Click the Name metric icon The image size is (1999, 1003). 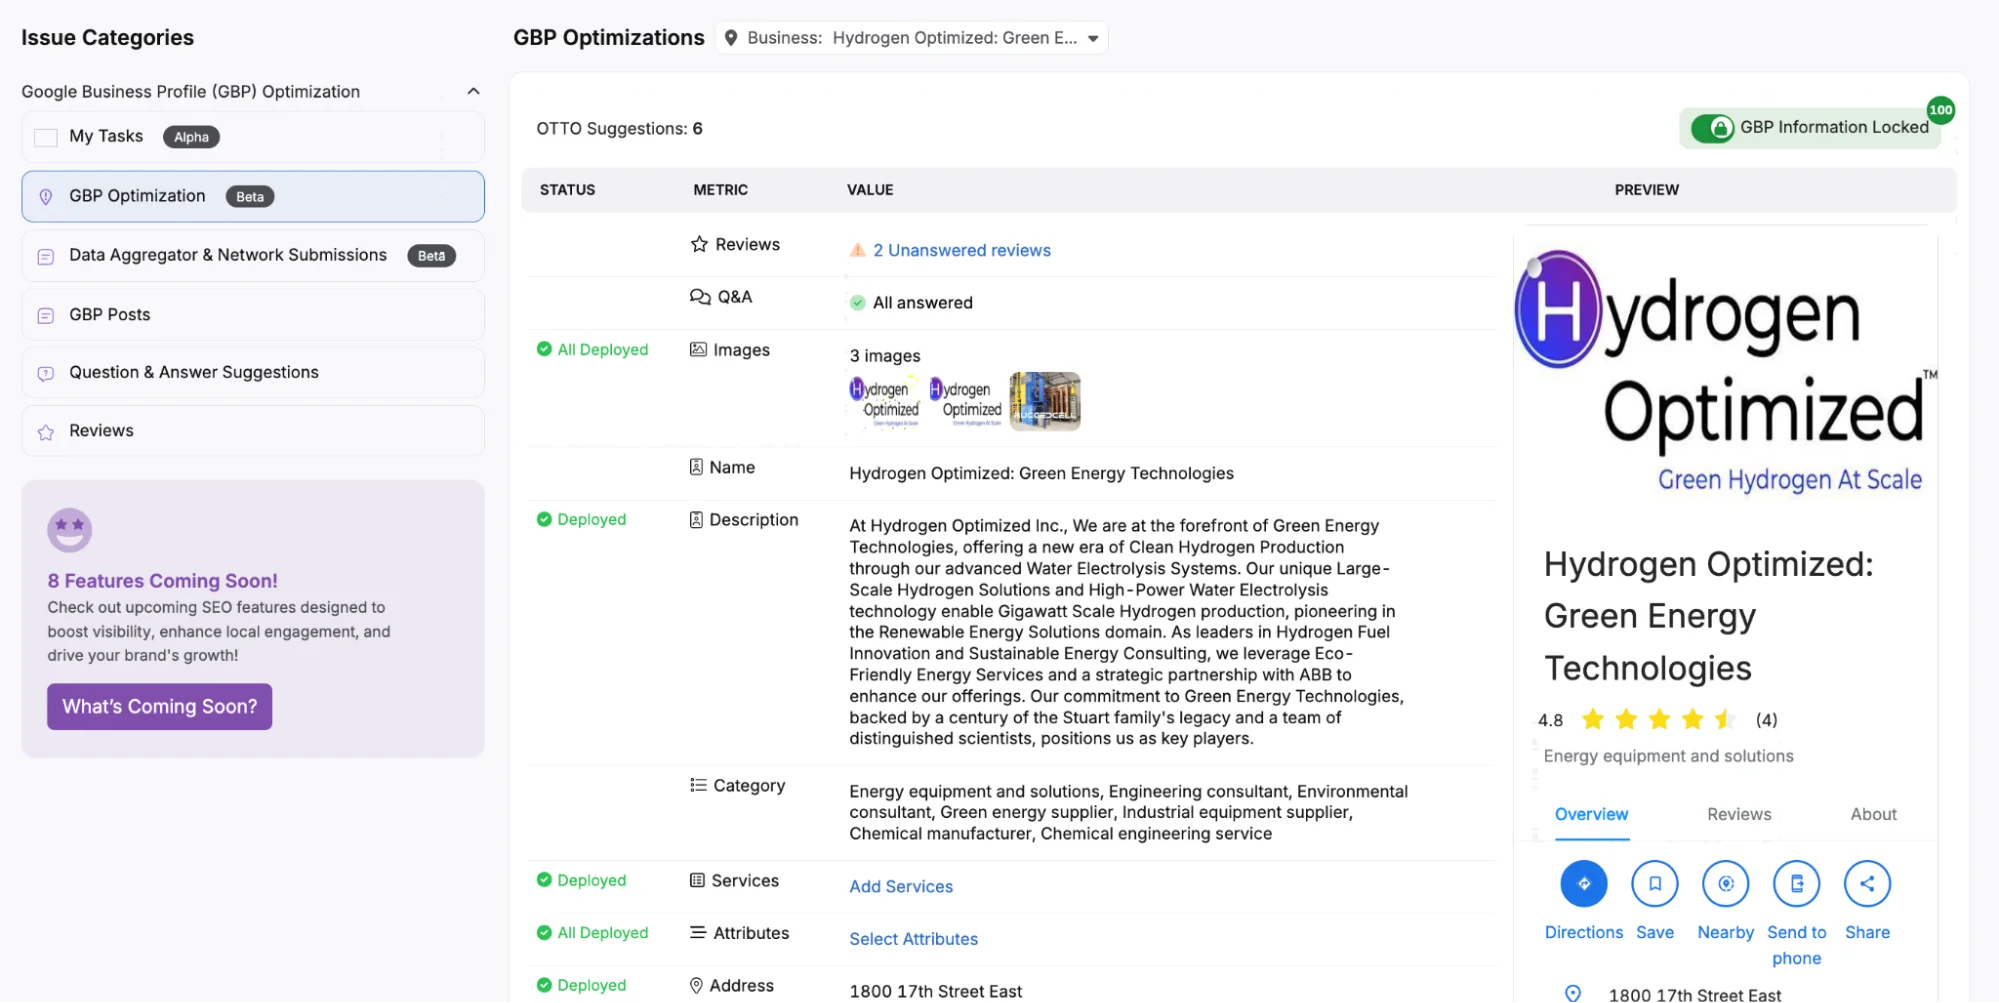pos(696,467)
